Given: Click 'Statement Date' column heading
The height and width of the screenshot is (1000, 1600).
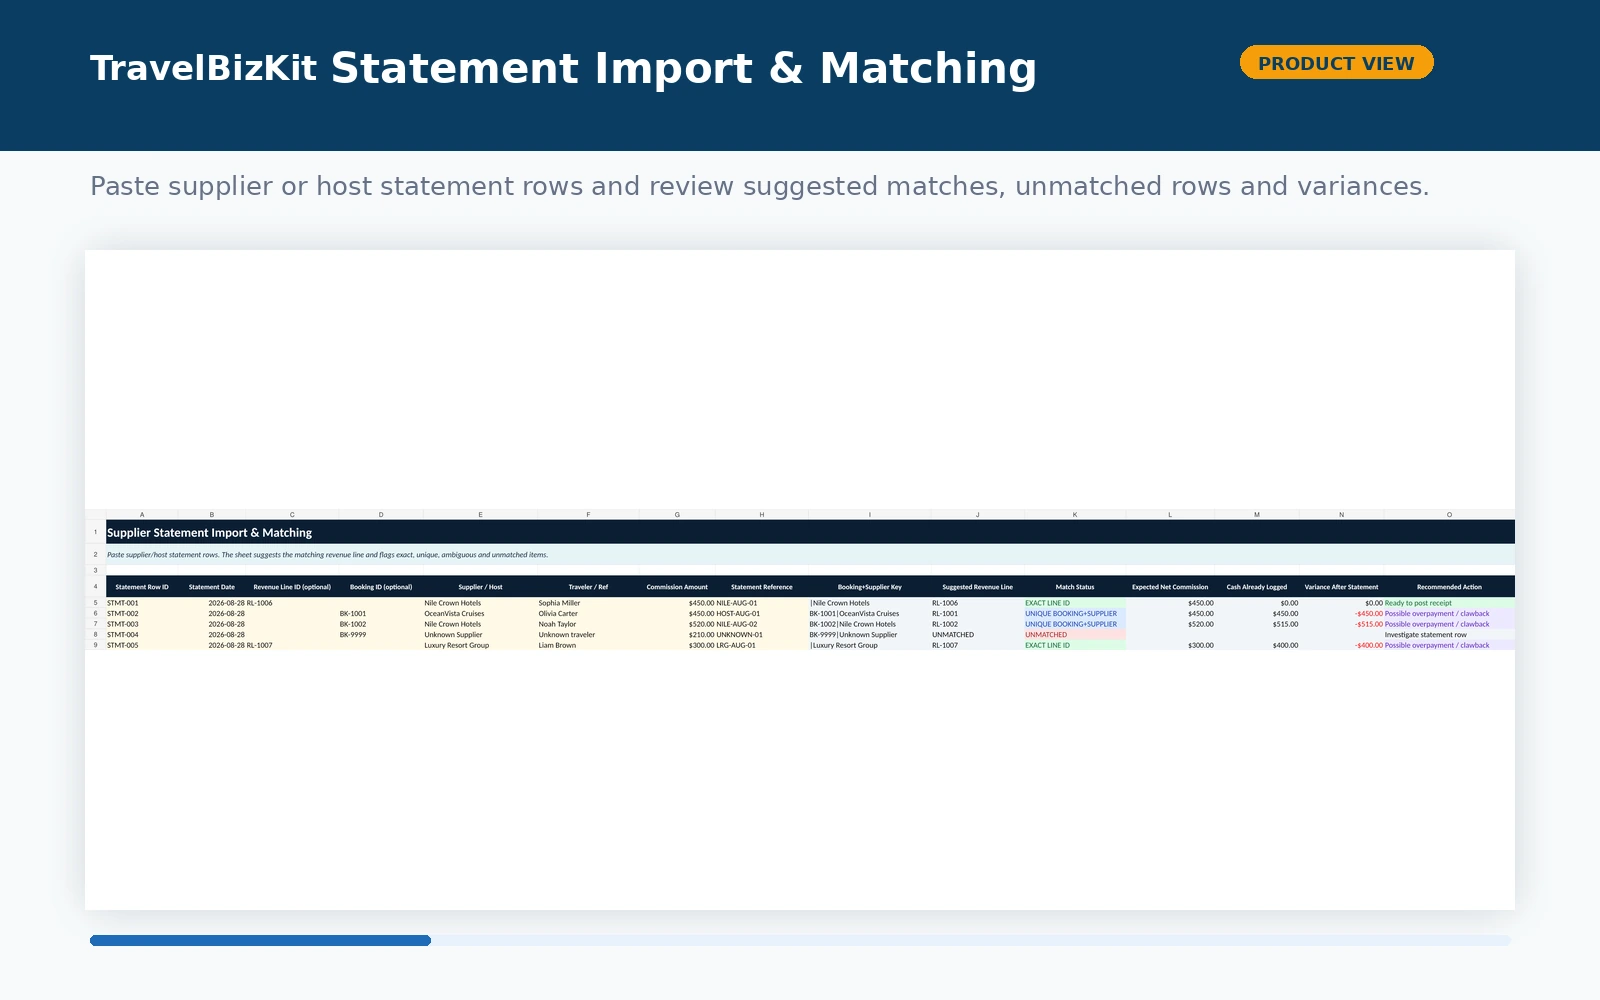Looking at the screenshot, I should click(212, 587).
